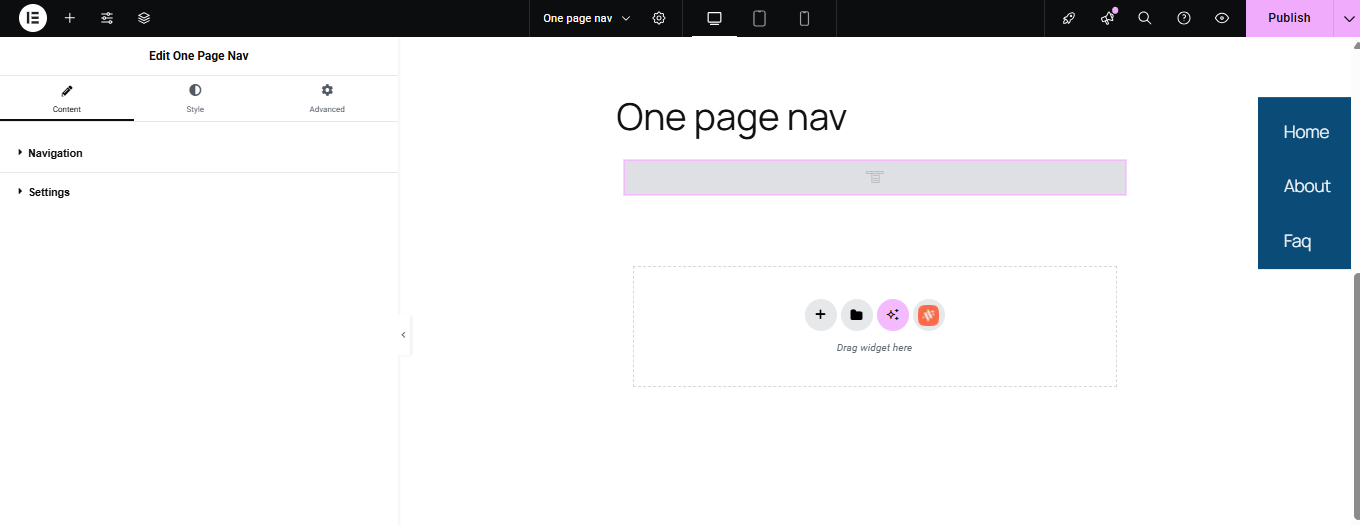
Task: Open template library folder button
Action: [x=856, y=315]
